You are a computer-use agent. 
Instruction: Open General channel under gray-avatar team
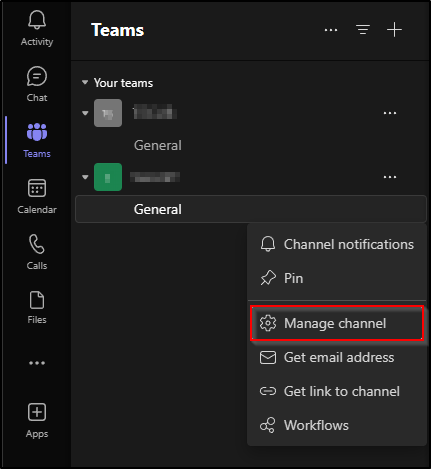(158, 145)
